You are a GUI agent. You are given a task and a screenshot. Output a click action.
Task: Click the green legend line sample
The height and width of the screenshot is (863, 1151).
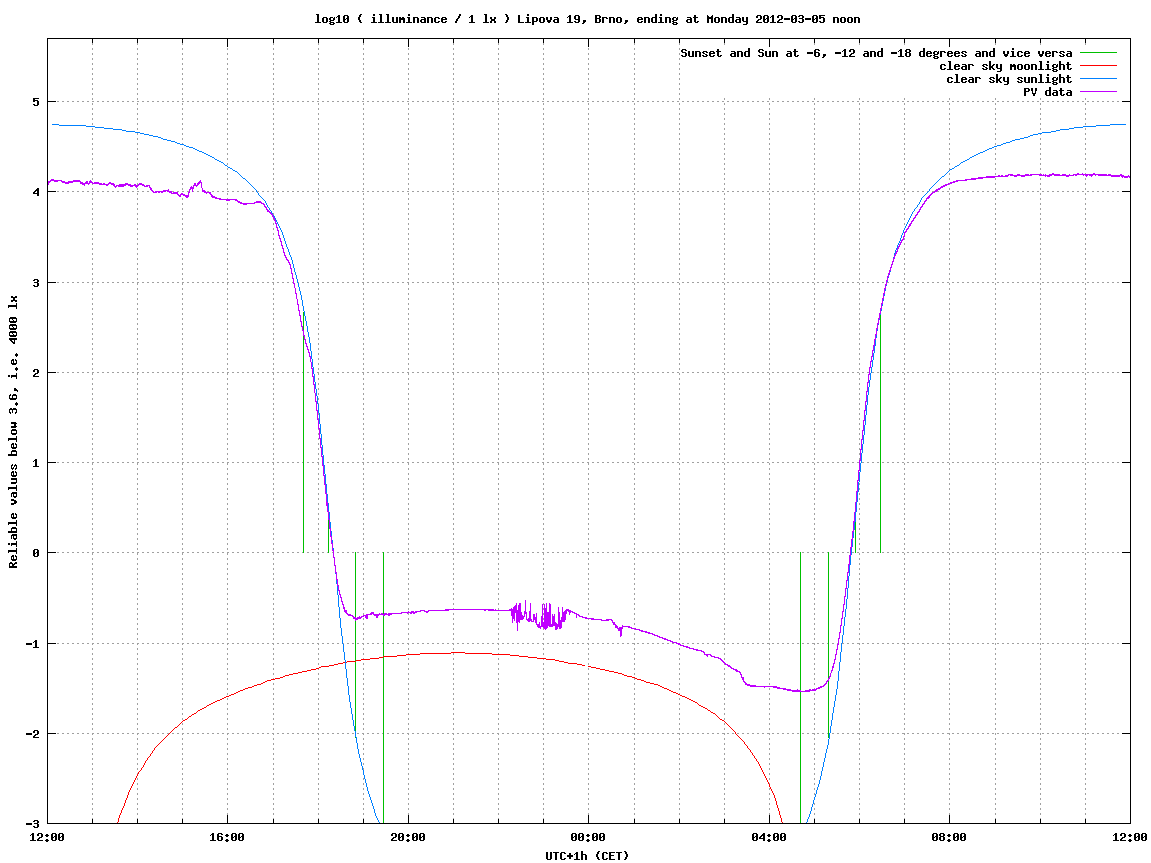(x=1098, y=53)
